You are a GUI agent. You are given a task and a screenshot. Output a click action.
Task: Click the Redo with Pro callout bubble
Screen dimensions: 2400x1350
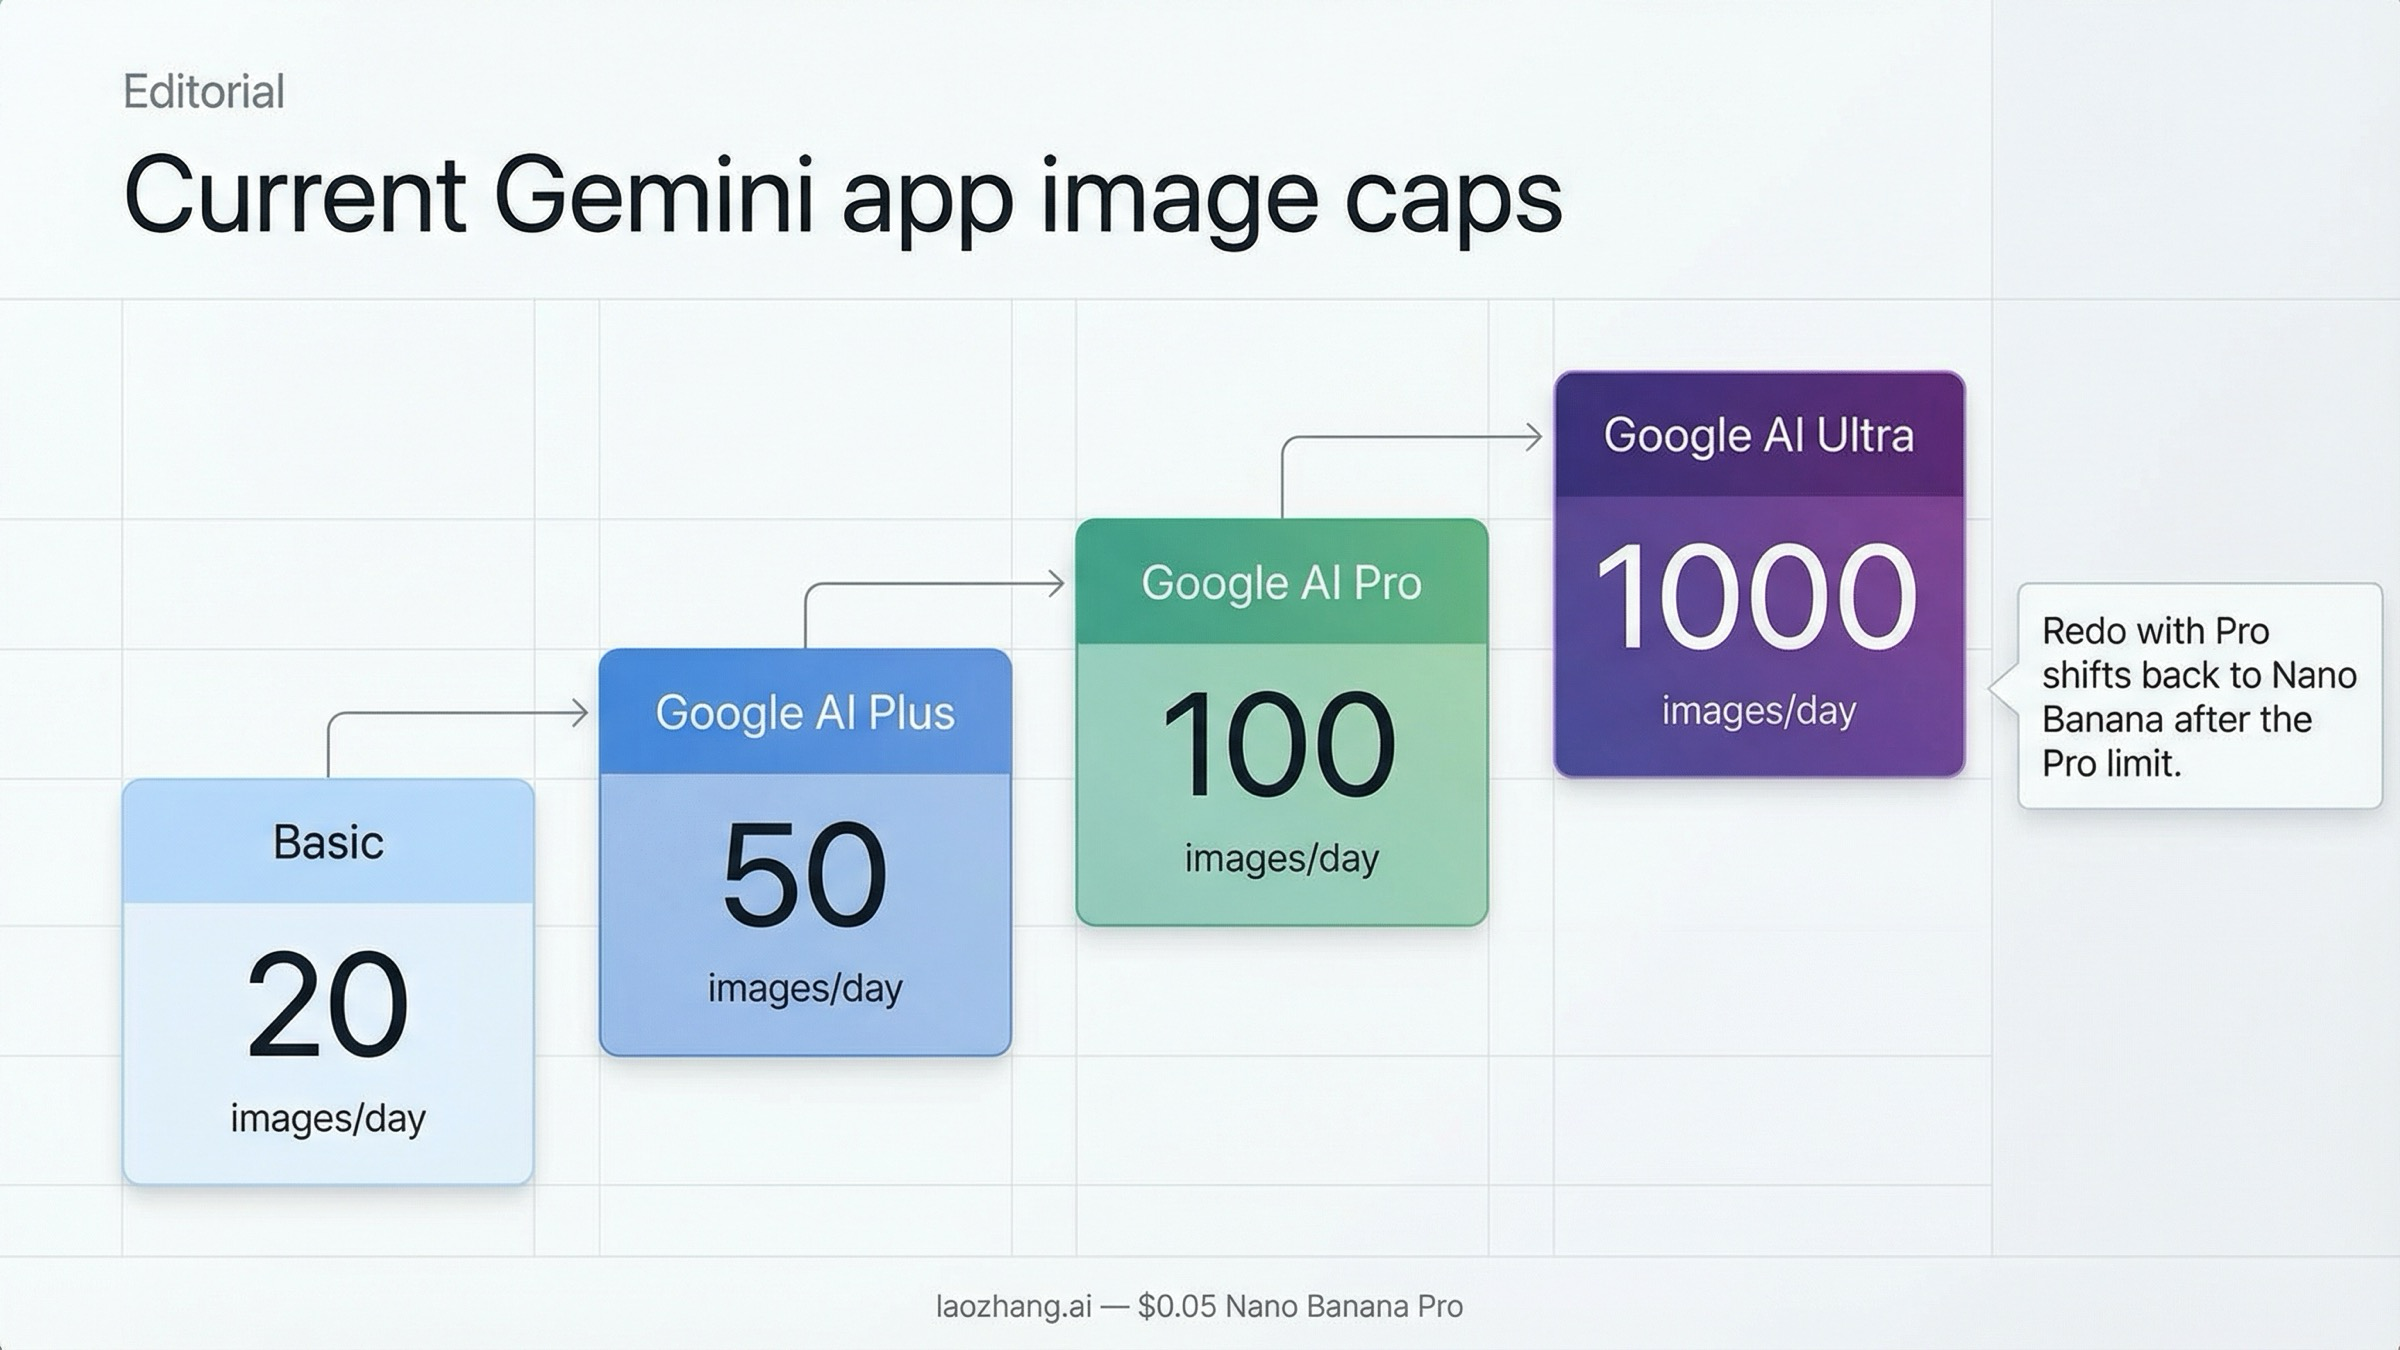pos(2200,697)
